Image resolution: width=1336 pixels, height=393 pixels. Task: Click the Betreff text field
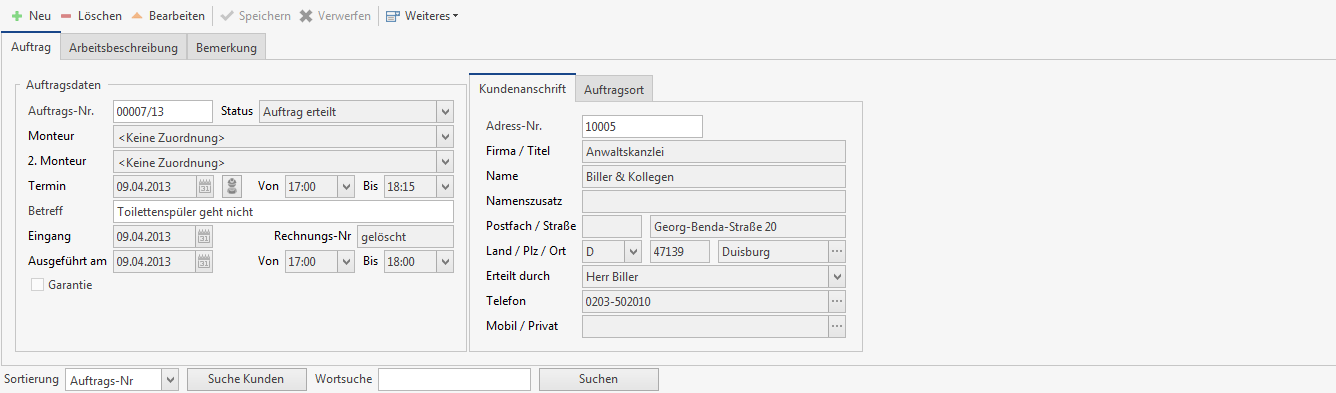click(284, 211)
